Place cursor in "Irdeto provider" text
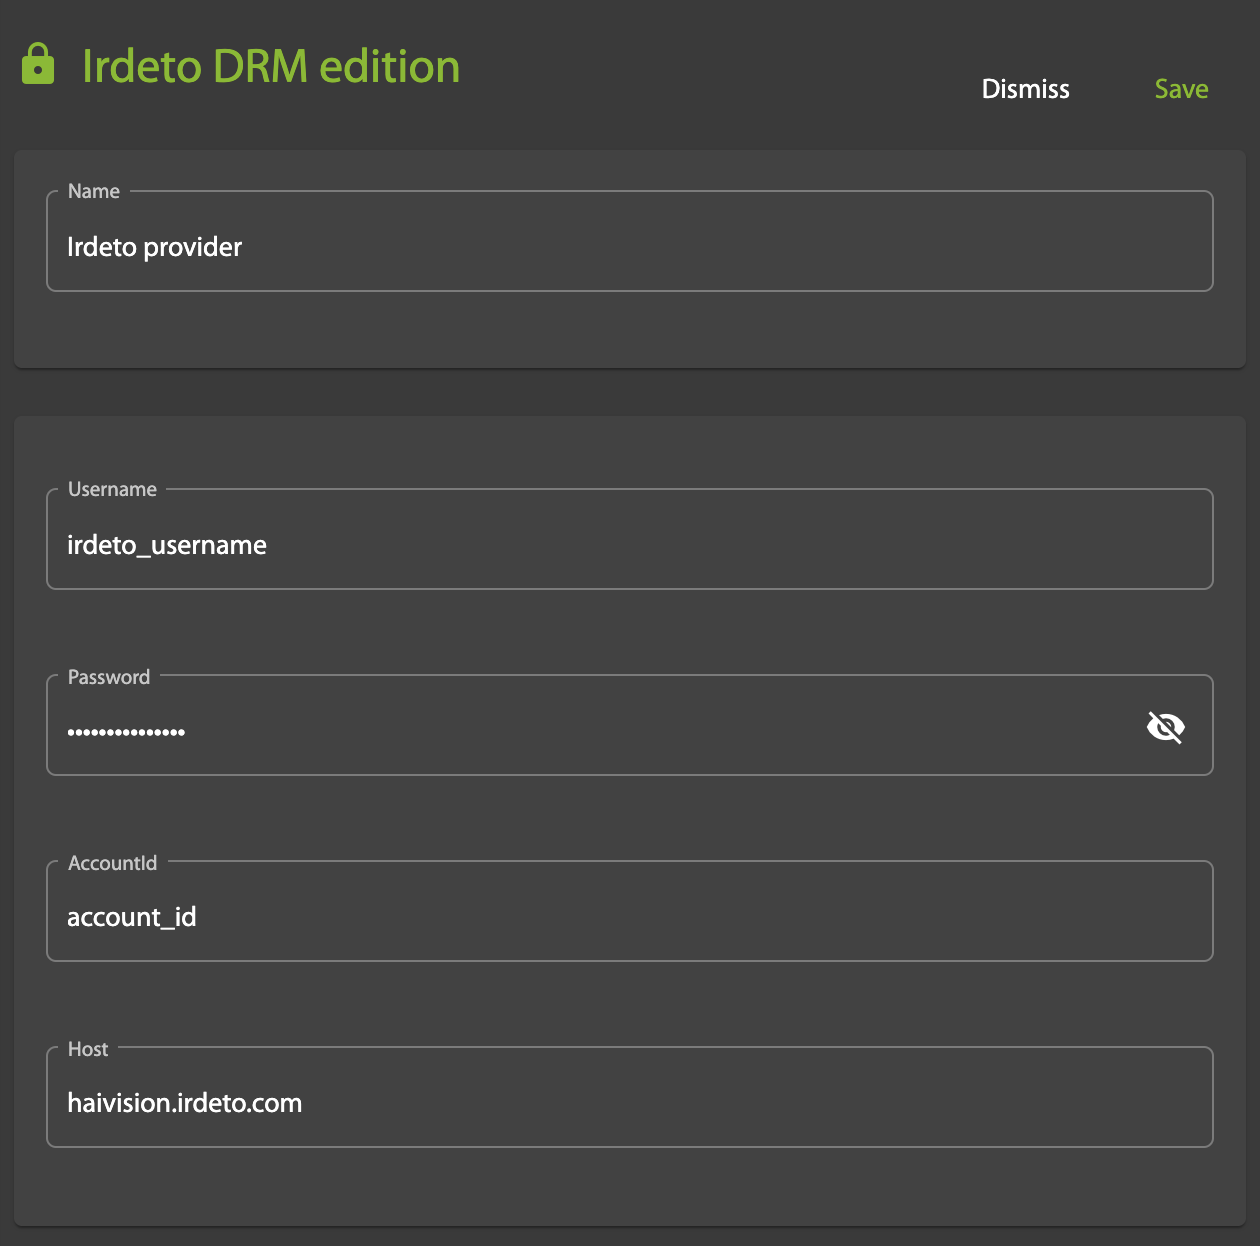The width and height of the screenshot is (1260, 1246). (154, 247)
